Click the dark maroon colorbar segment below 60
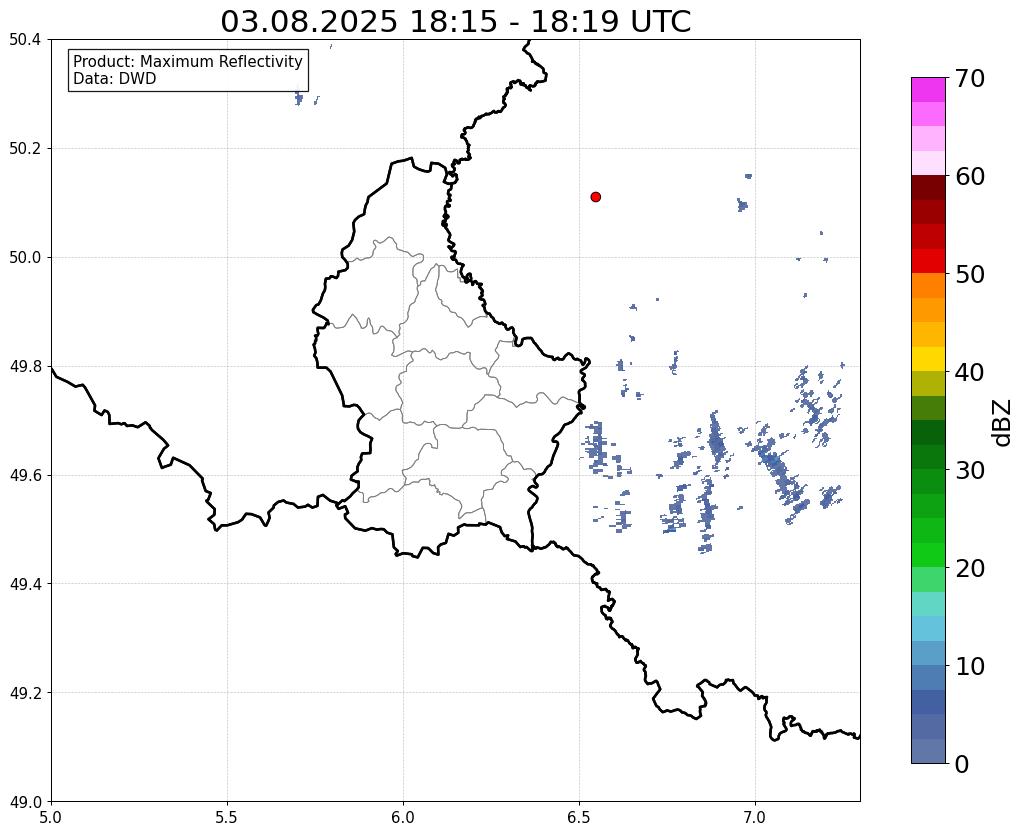The height and width of the screenshot is (834, 1023). [x=928, y=188]
